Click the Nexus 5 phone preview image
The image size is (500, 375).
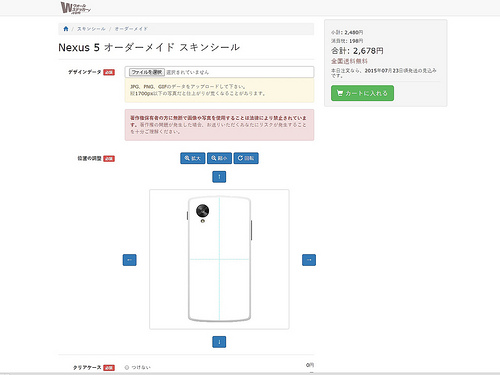tap(219, 259)
